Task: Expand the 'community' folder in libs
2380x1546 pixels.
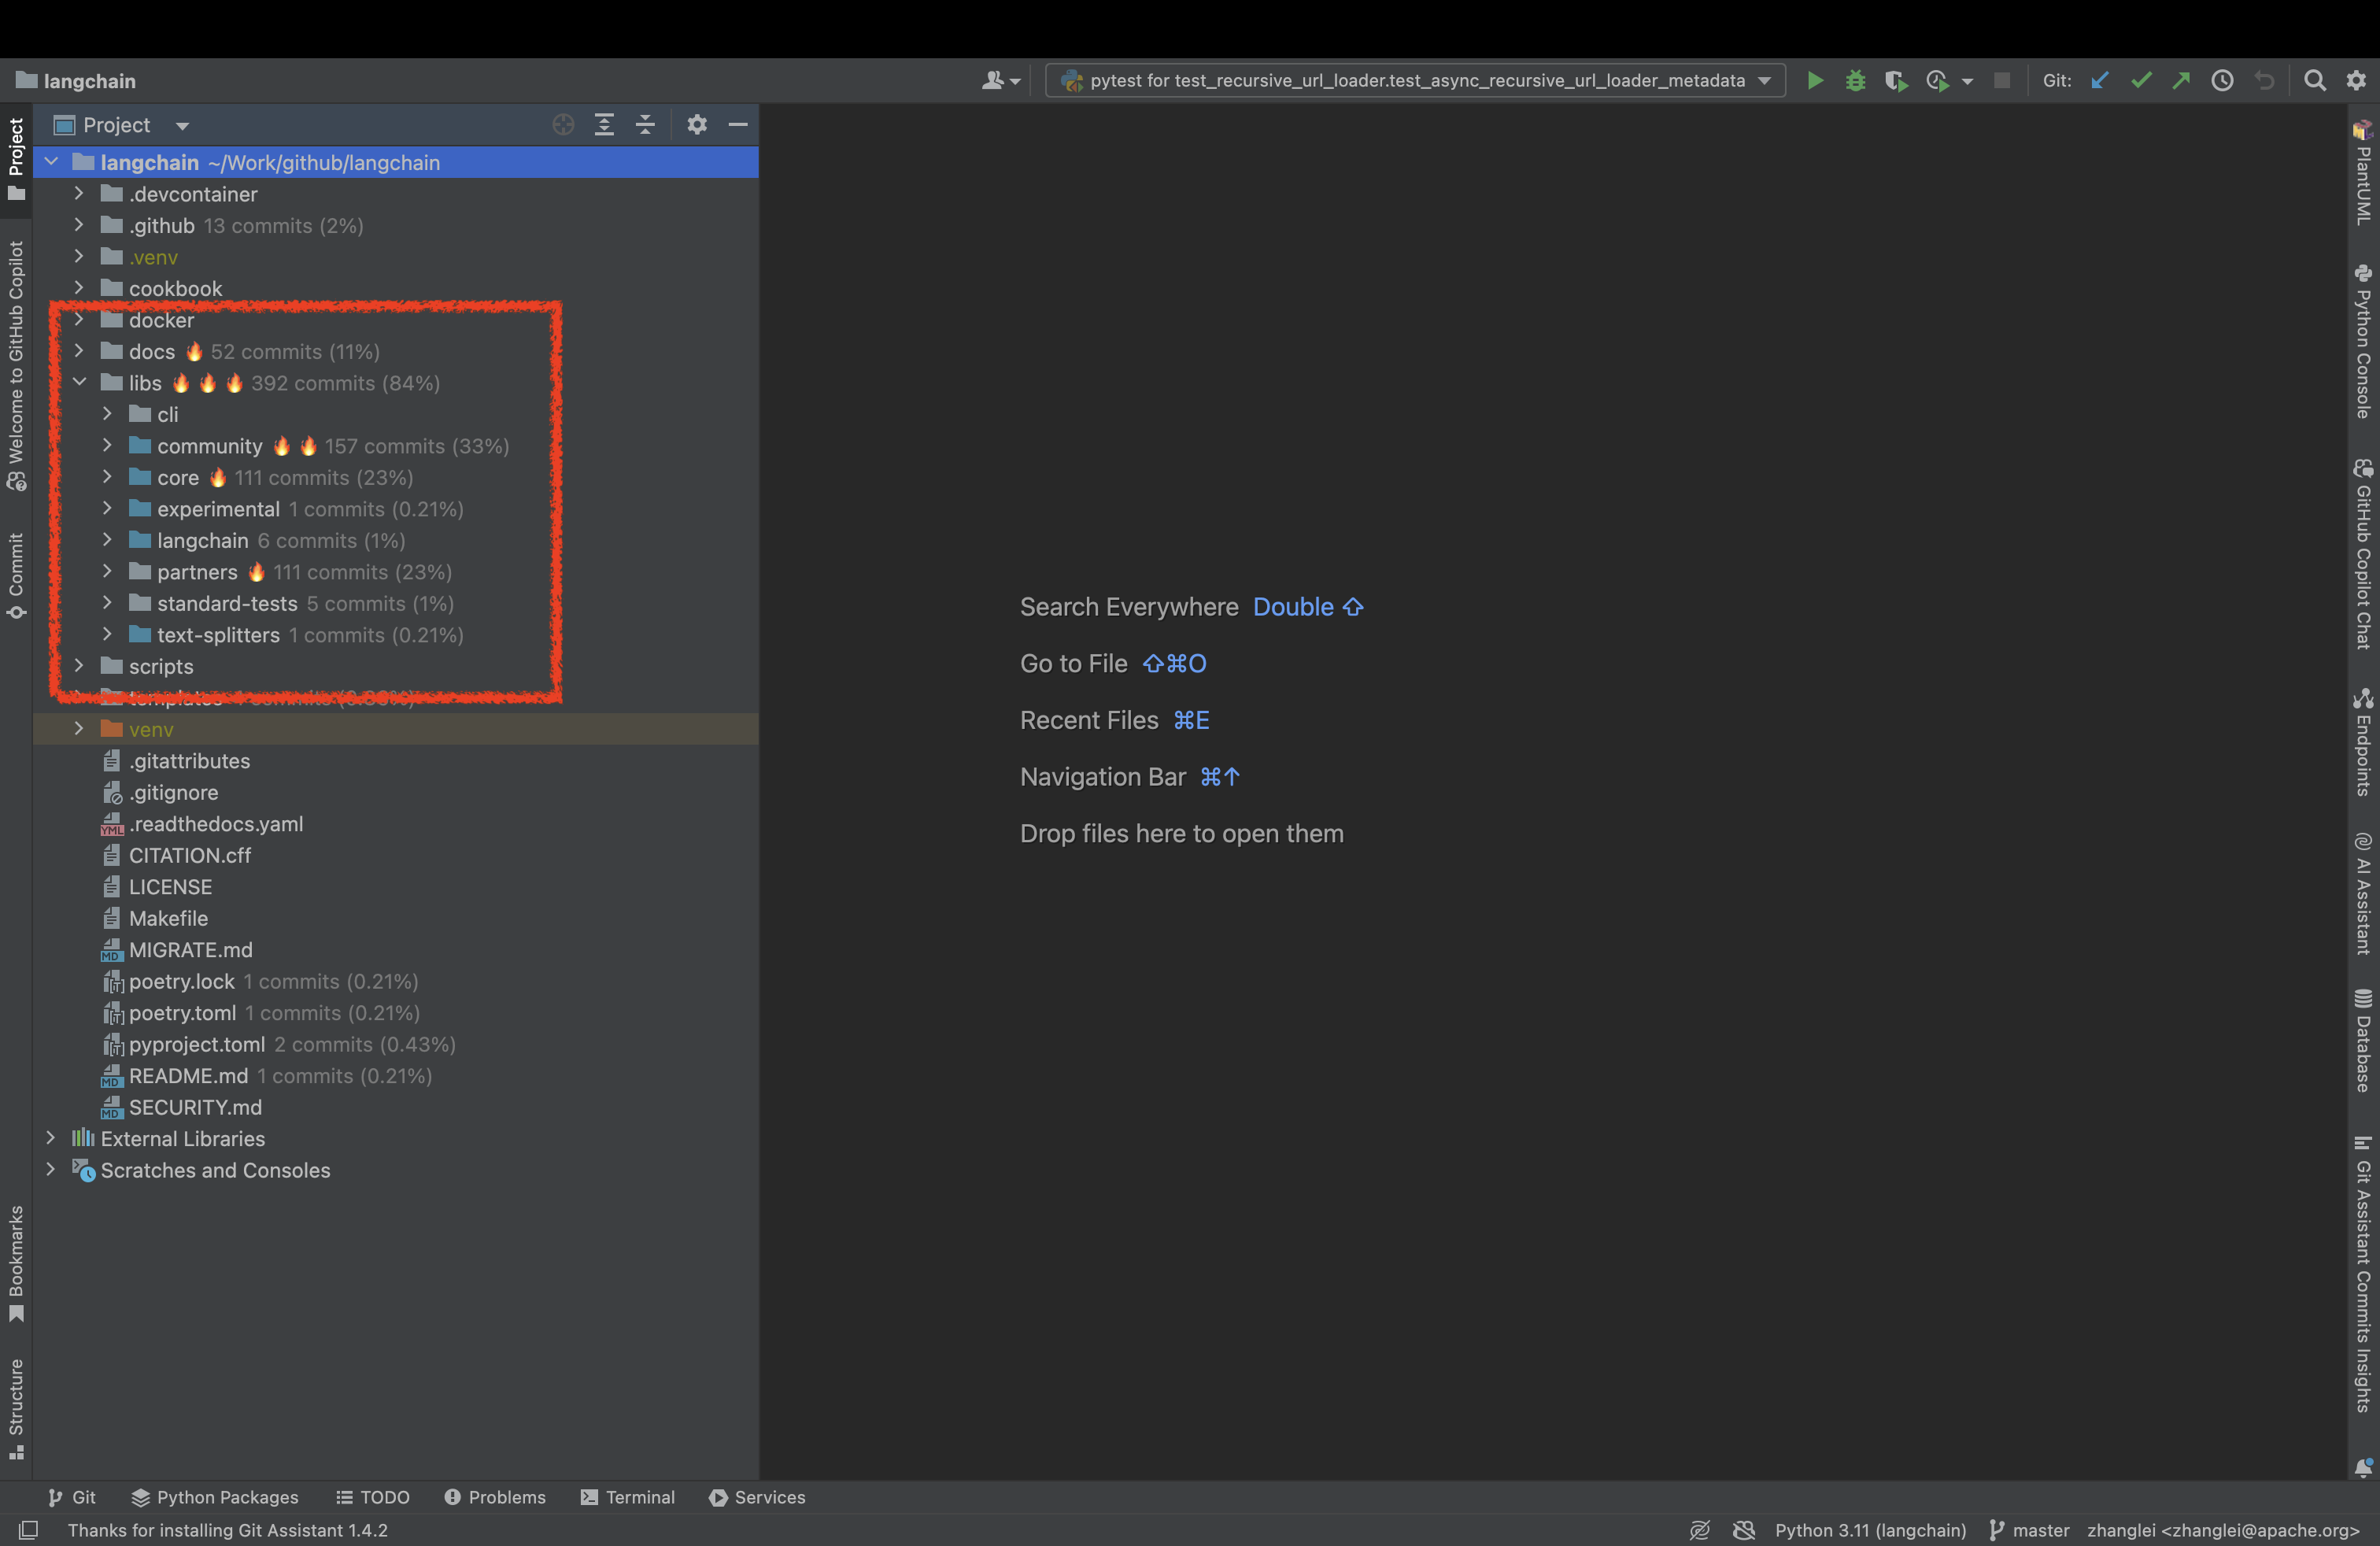Action: [108, 446]
